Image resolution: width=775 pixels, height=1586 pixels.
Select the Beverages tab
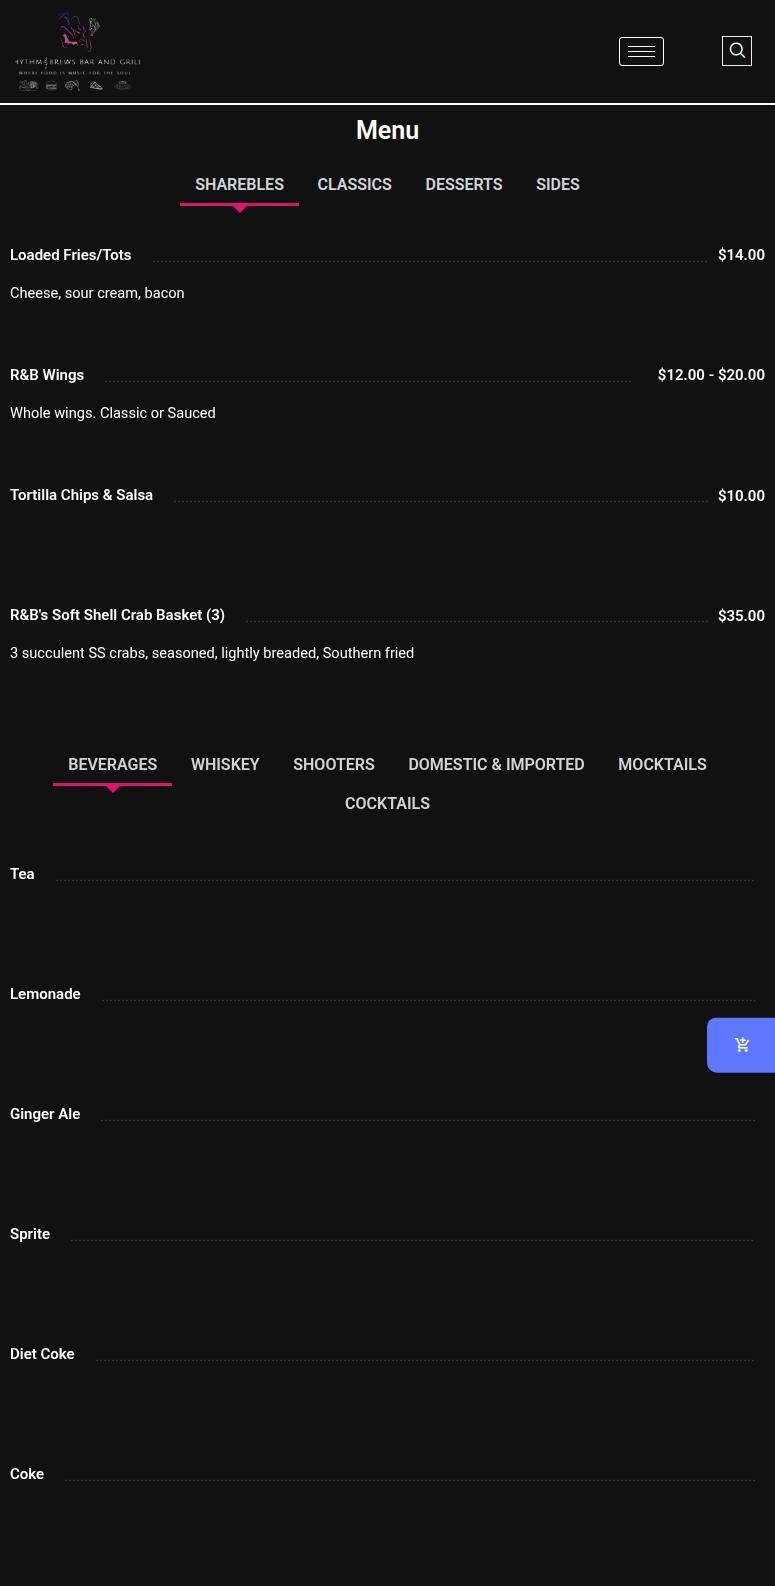[x=112, y=765]
